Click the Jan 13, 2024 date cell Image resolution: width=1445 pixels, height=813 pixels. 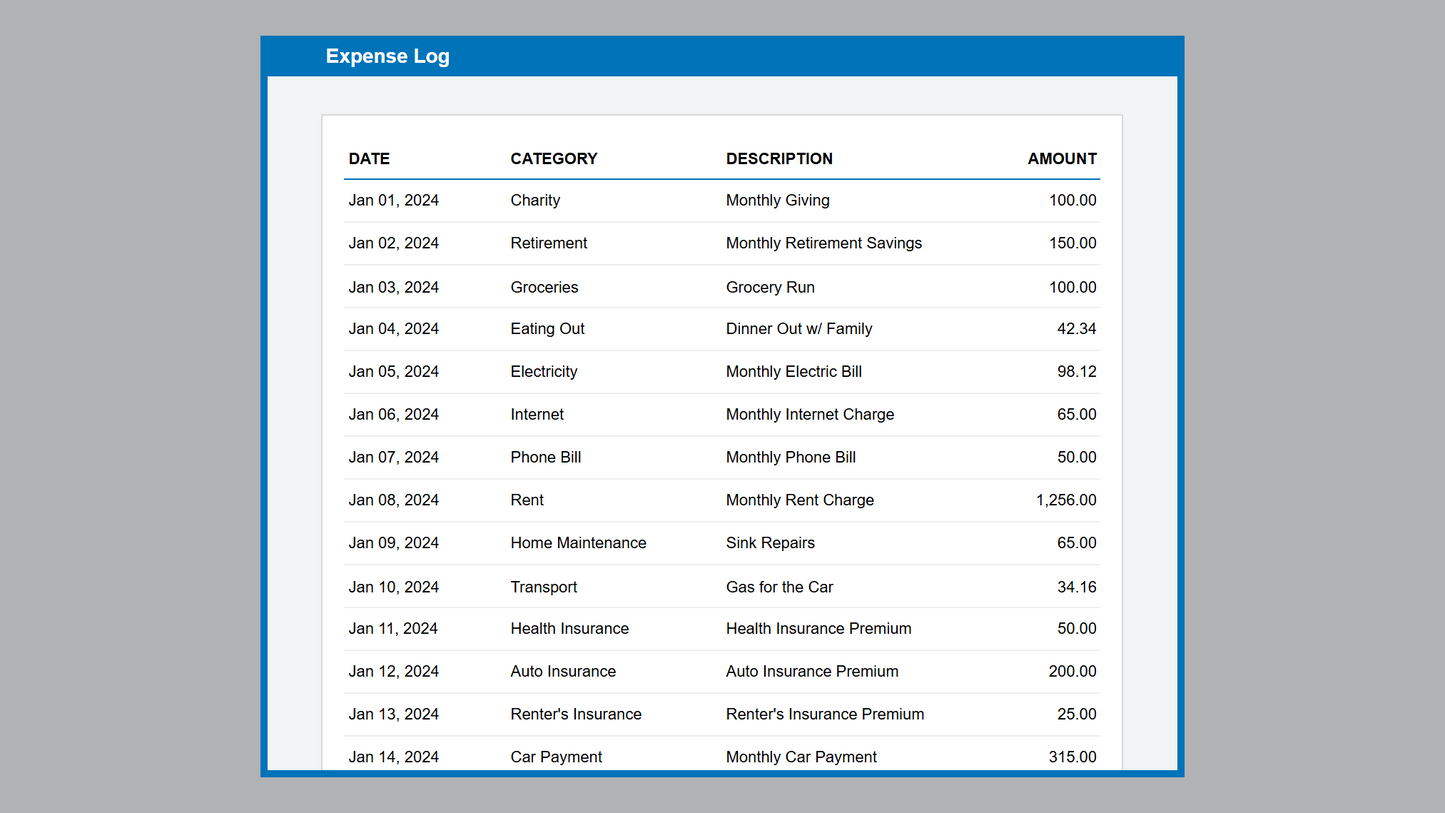pos(394,714)
